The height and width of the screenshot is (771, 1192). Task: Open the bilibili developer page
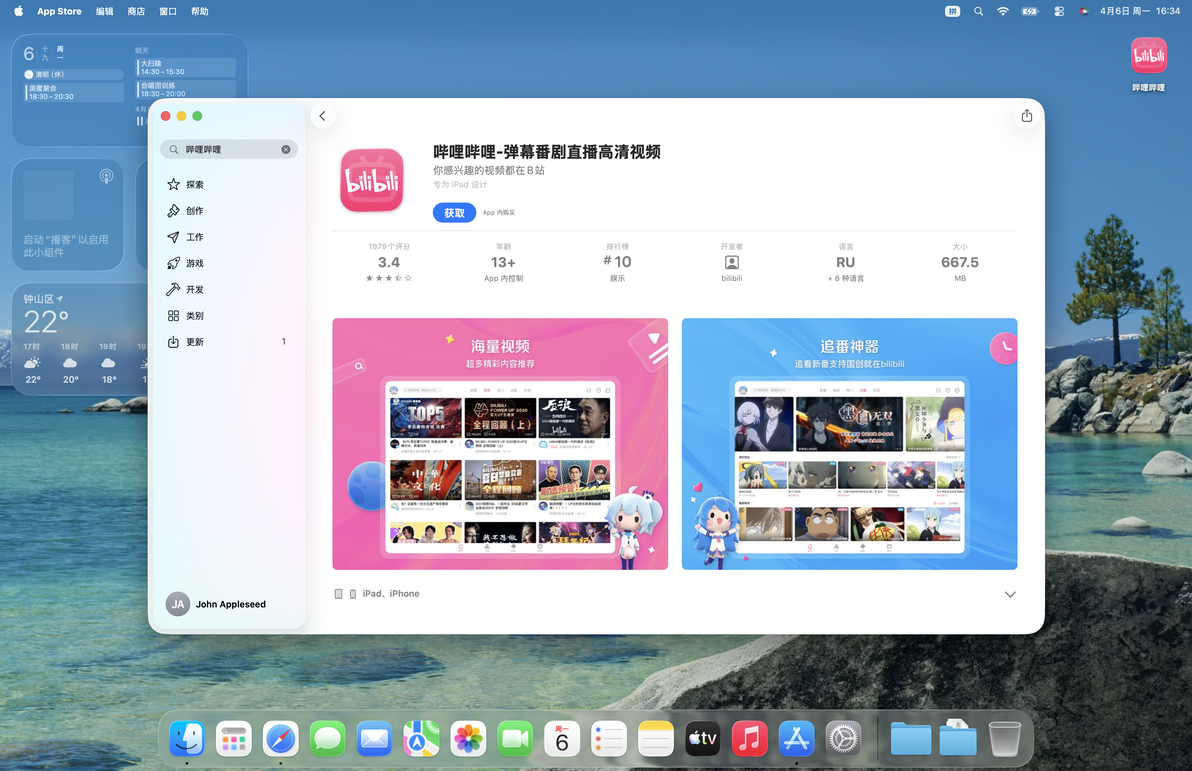coord(731,263)
